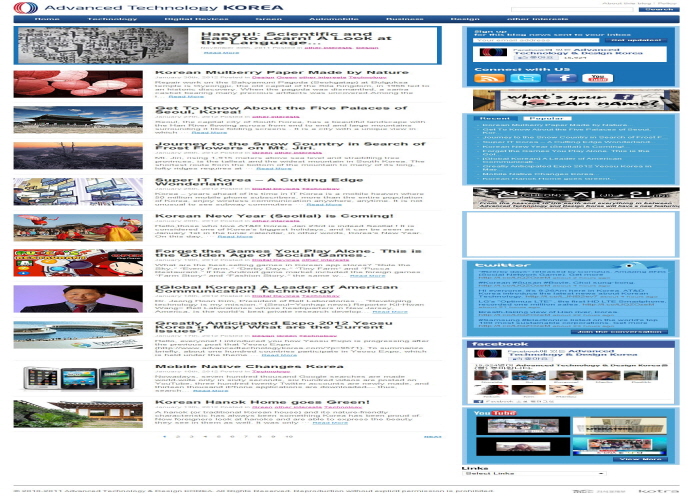700x500 pixels.
Task: Open the Facebook connect icon
Action: click(x=562, y=78)
